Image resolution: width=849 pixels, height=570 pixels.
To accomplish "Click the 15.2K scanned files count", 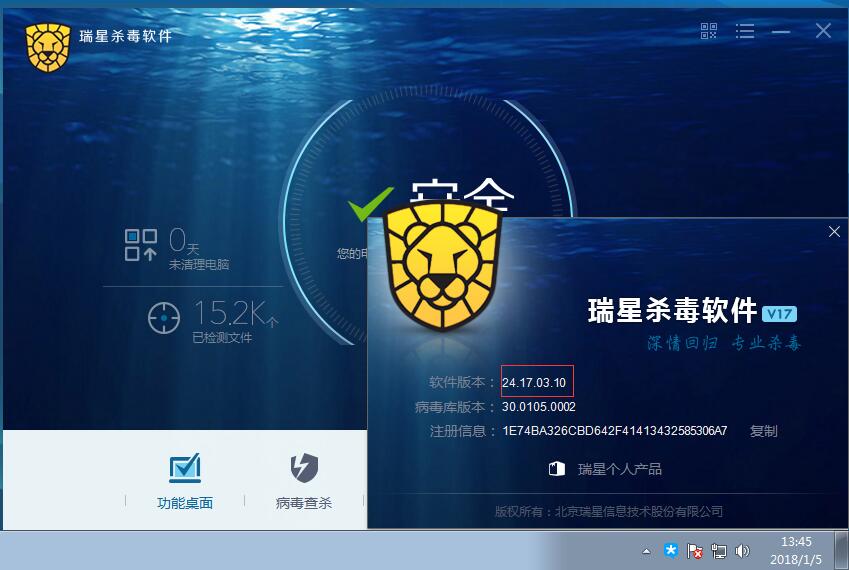I will click(236, 313).
